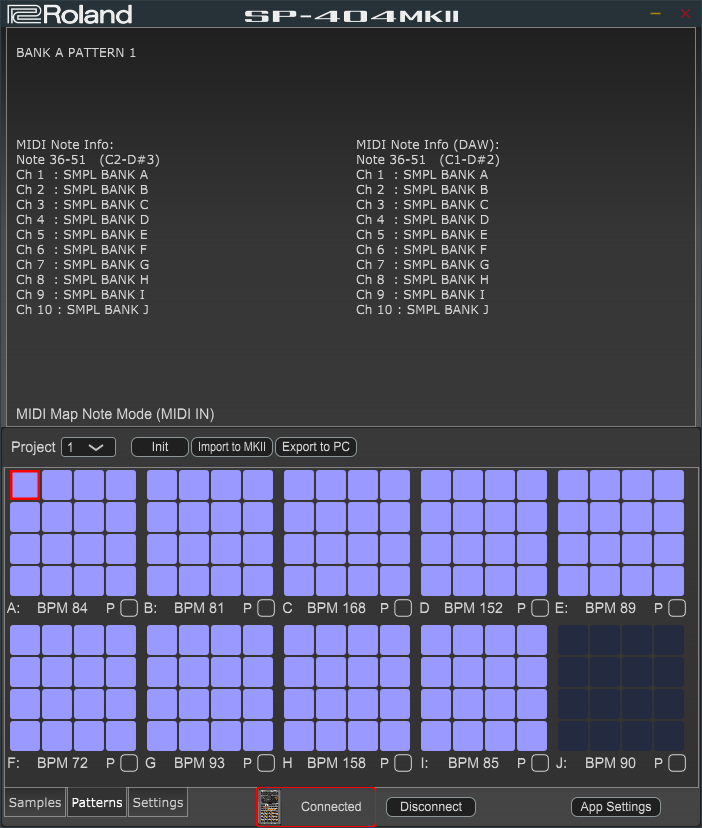Toggle the P checkbox for bank F

point(129,763)
